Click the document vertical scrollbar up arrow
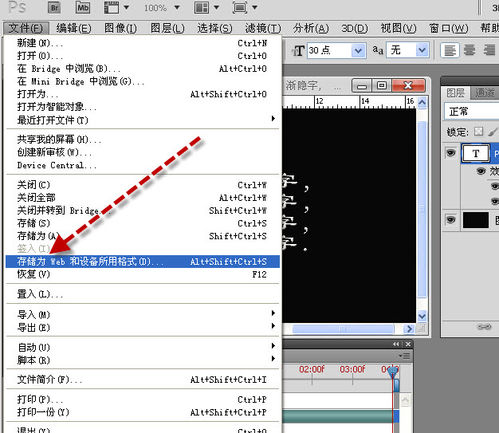Image resolution: width=499 pixels, height=433 pixels. pos(422,102)
